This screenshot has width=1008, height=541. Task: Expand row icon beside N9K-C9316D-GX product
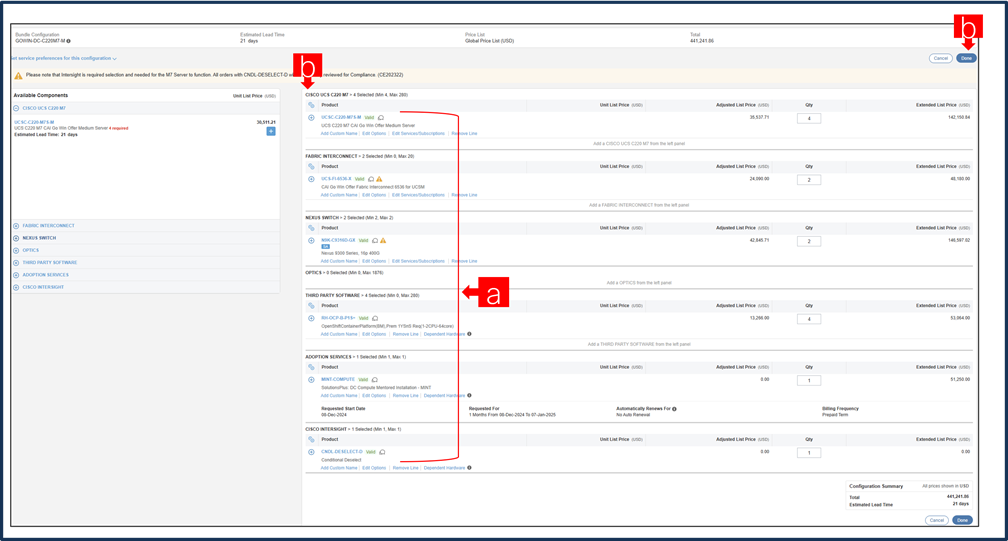coord(311,240)
